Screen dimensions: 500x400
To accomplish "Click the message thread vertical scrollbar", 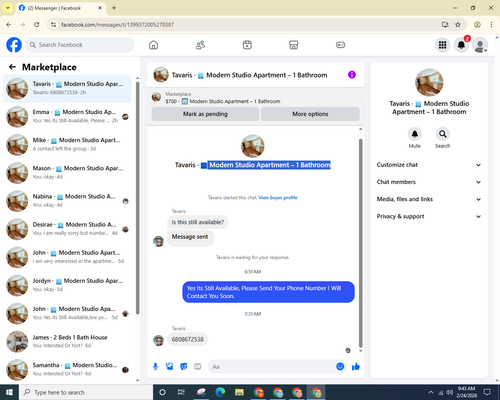I will [360, 243].
